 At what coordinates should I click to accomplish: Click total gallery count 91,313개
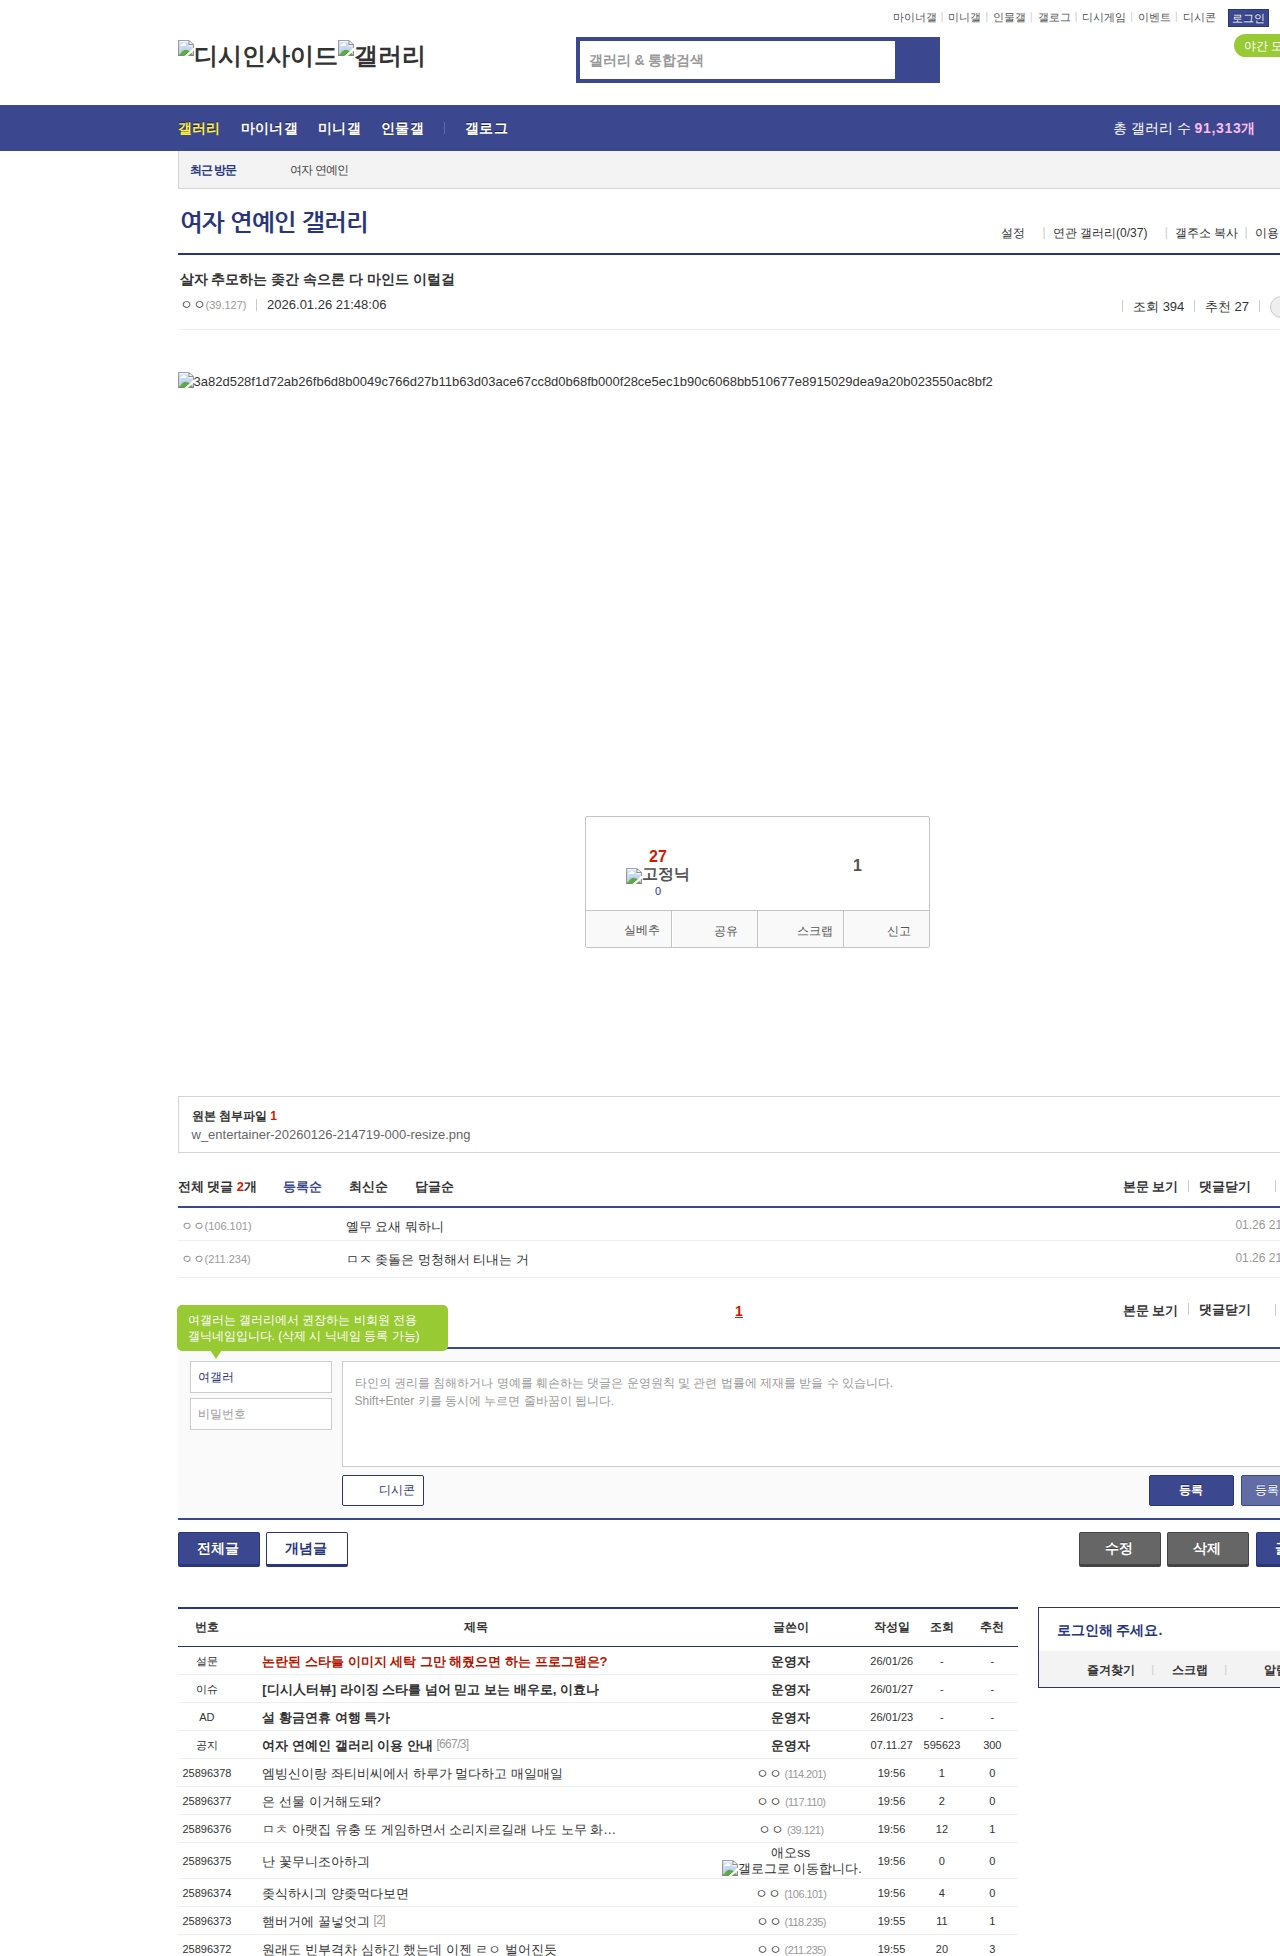click(x=1224, y=128)
